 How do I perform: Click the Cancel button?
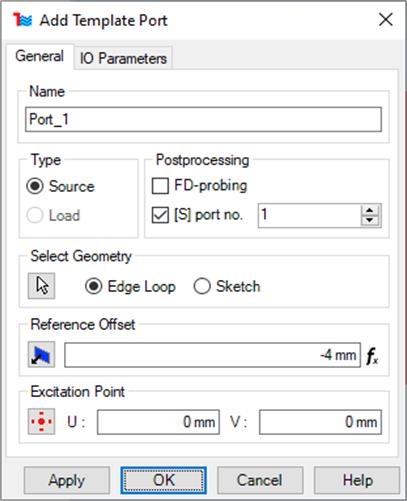coord(260,480)
